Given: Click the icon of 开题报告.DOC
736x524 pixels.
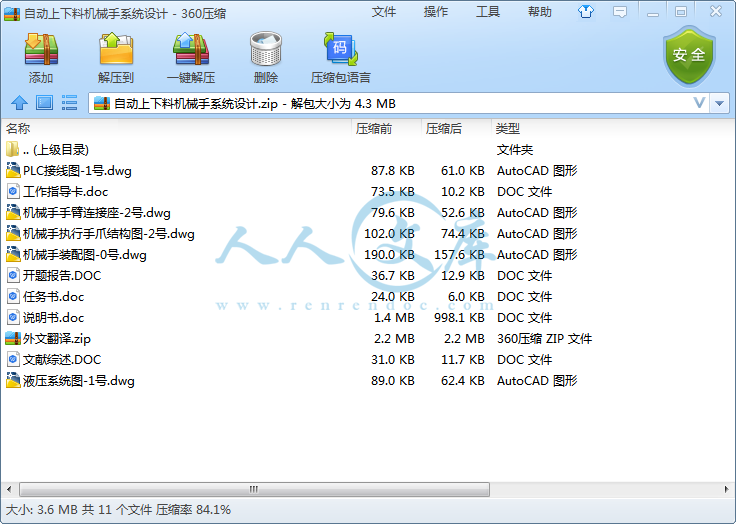Looking at the screenshot, I should [x=13, y=275].
